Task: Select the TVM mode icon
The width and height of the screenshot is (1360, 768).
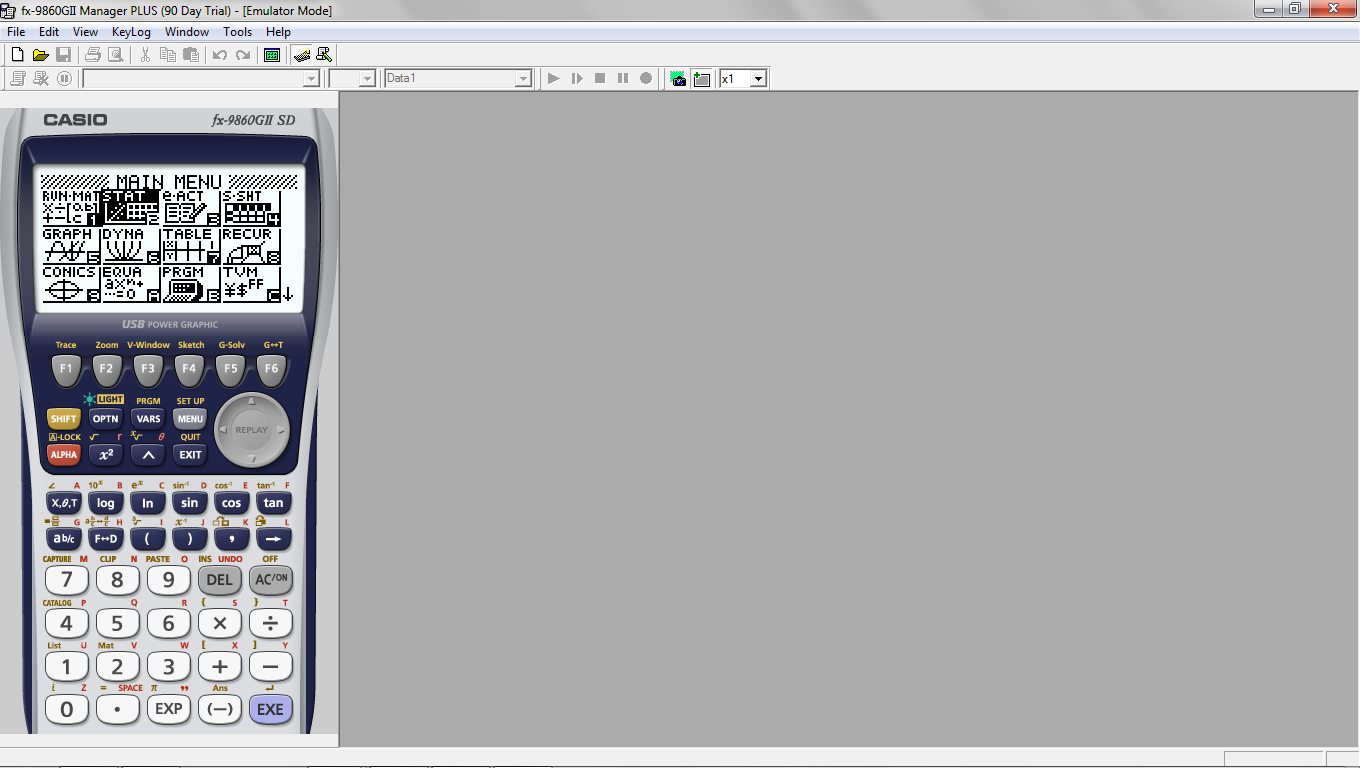Action: click(251, 284)
